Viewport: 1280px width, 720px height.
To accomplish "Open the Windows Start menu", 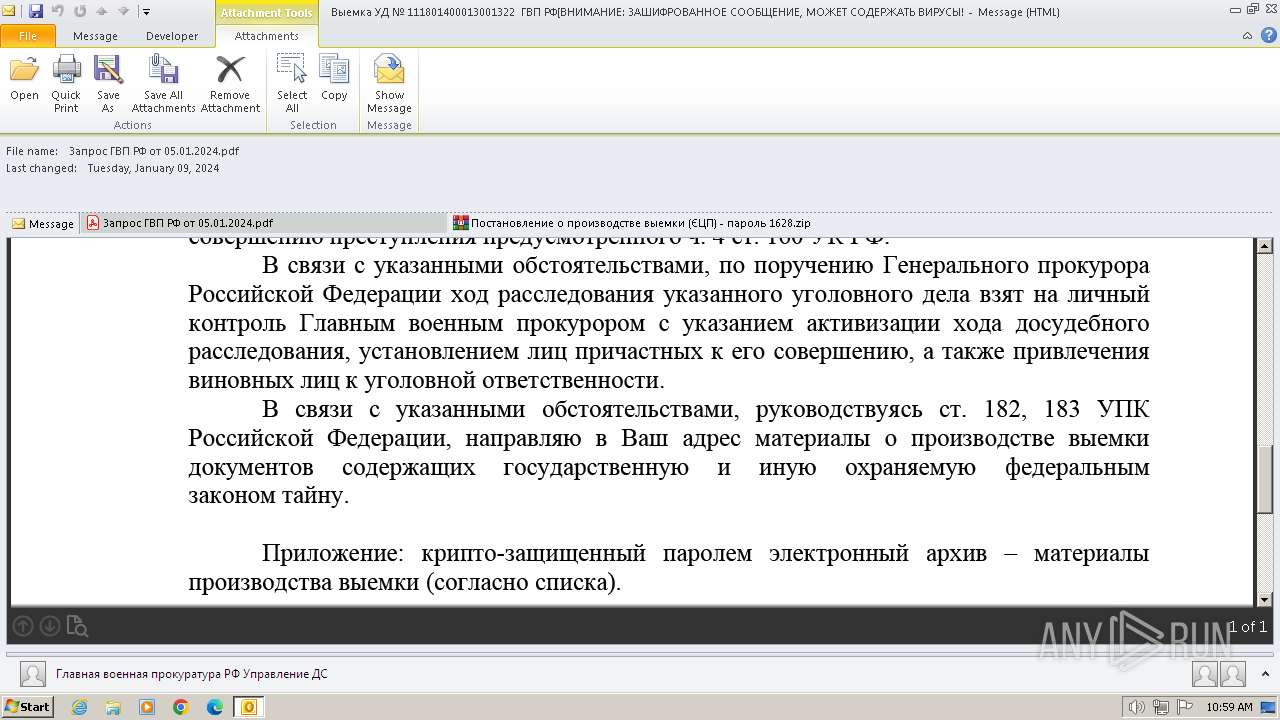I will [x=28, y=707].
